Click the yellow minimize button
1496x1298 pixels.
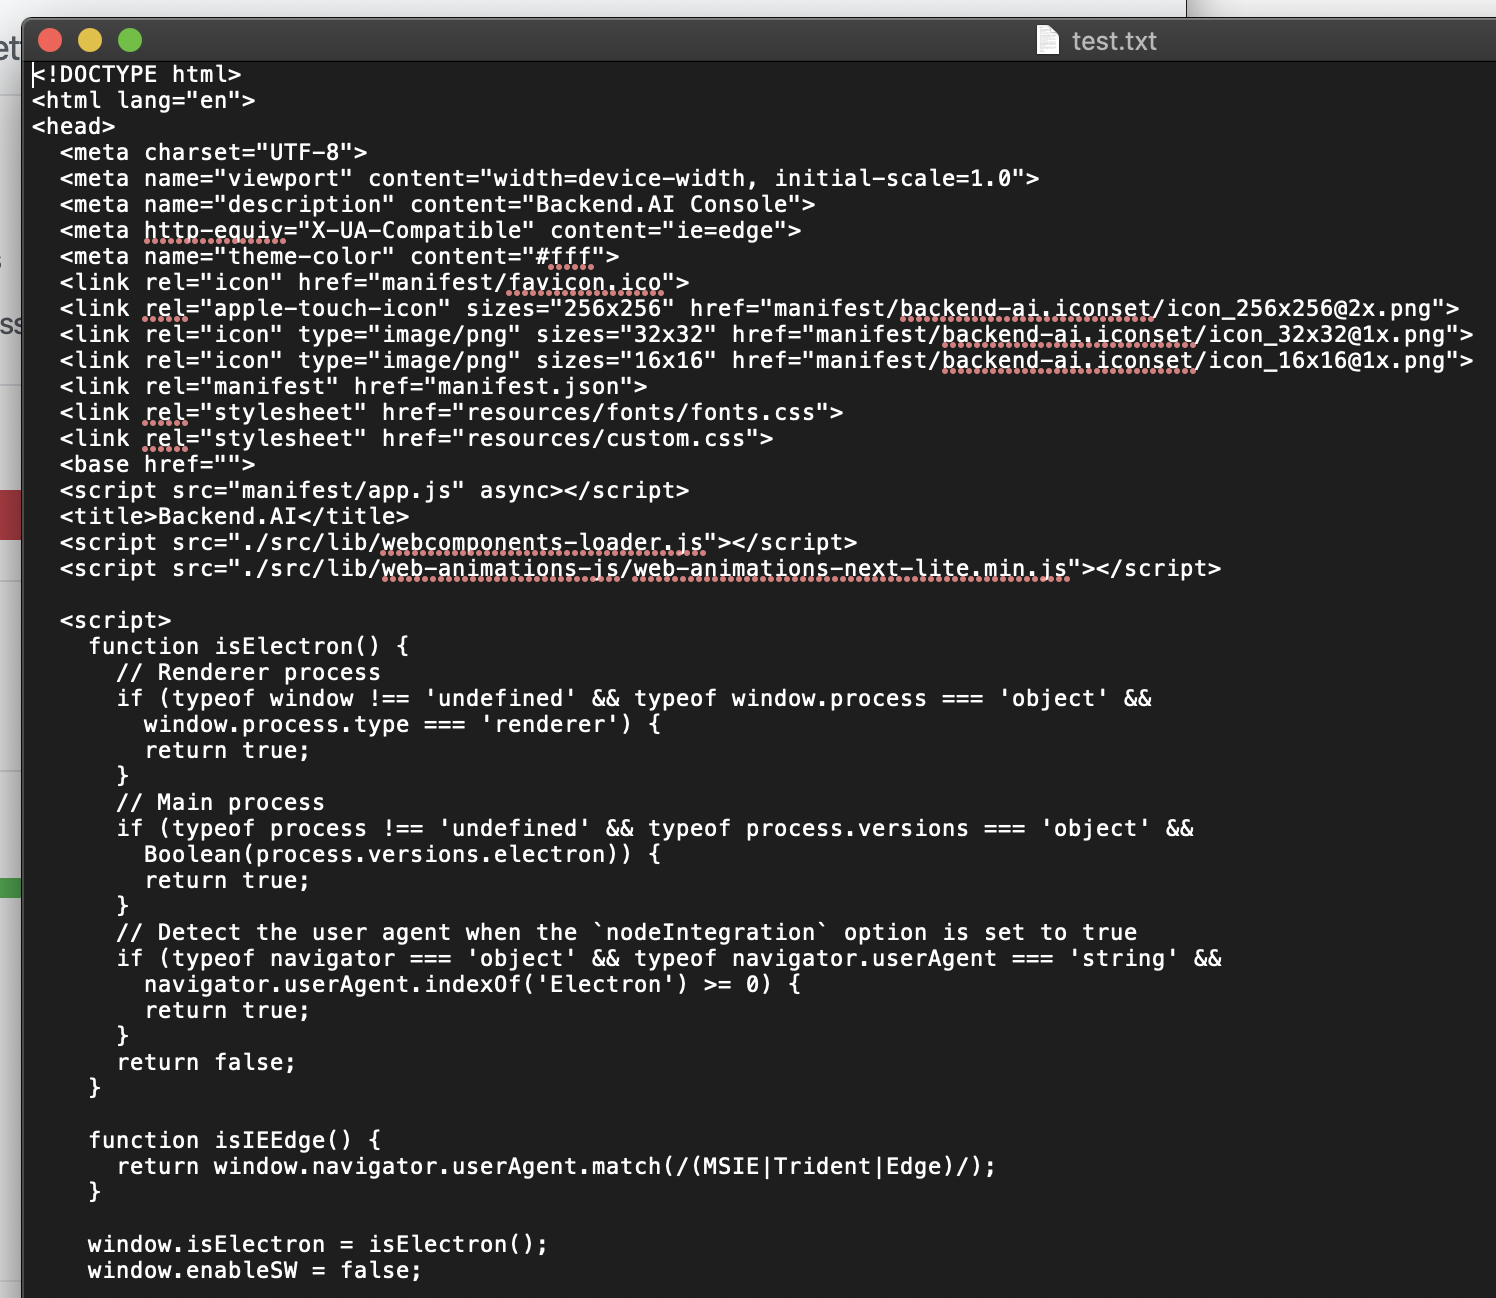(89, 41)
